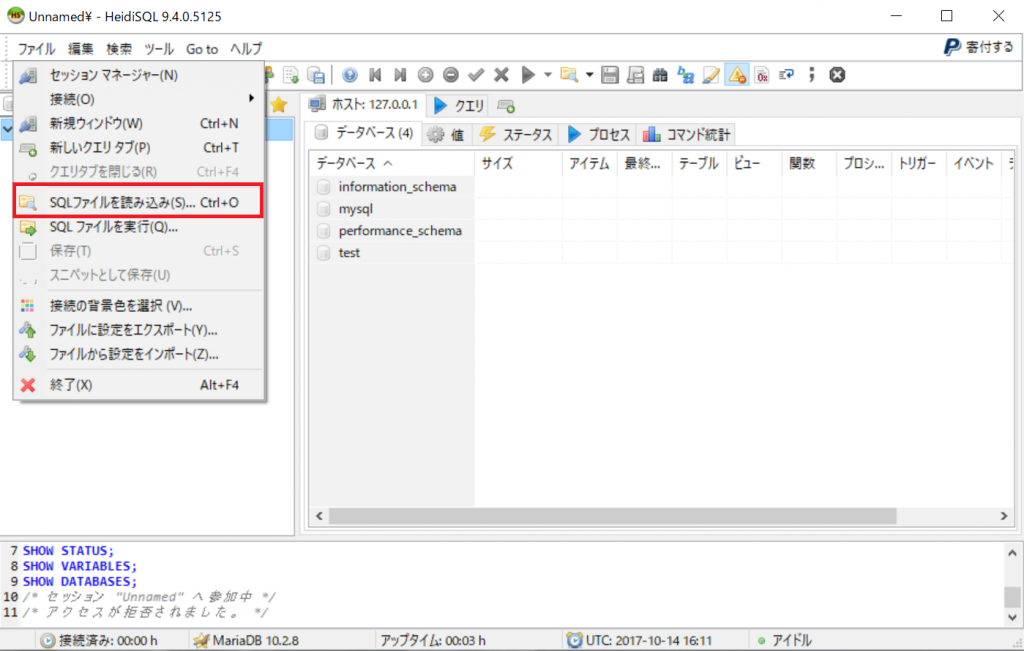Open run query dropdown arrow
This screenshot has width=1024, height=651.
(x=547, y=75)
